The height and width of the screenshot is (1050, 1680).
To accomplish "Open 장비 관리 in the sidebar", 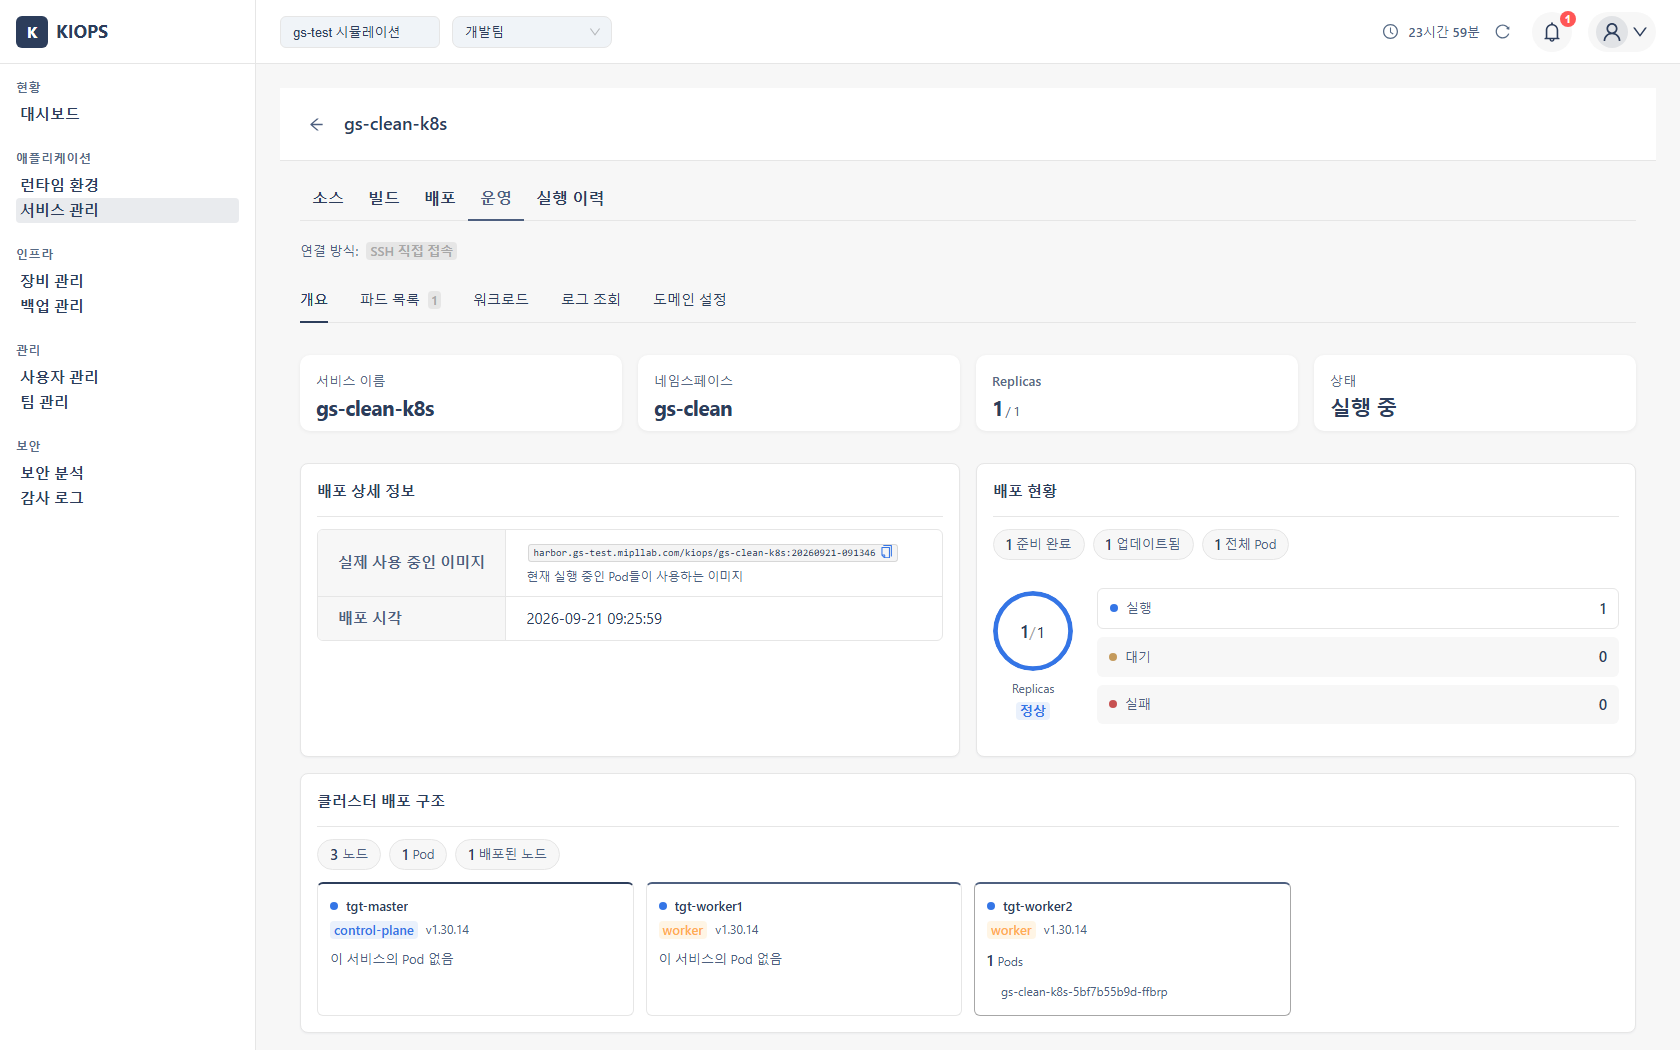I will [x=128, y=281].
